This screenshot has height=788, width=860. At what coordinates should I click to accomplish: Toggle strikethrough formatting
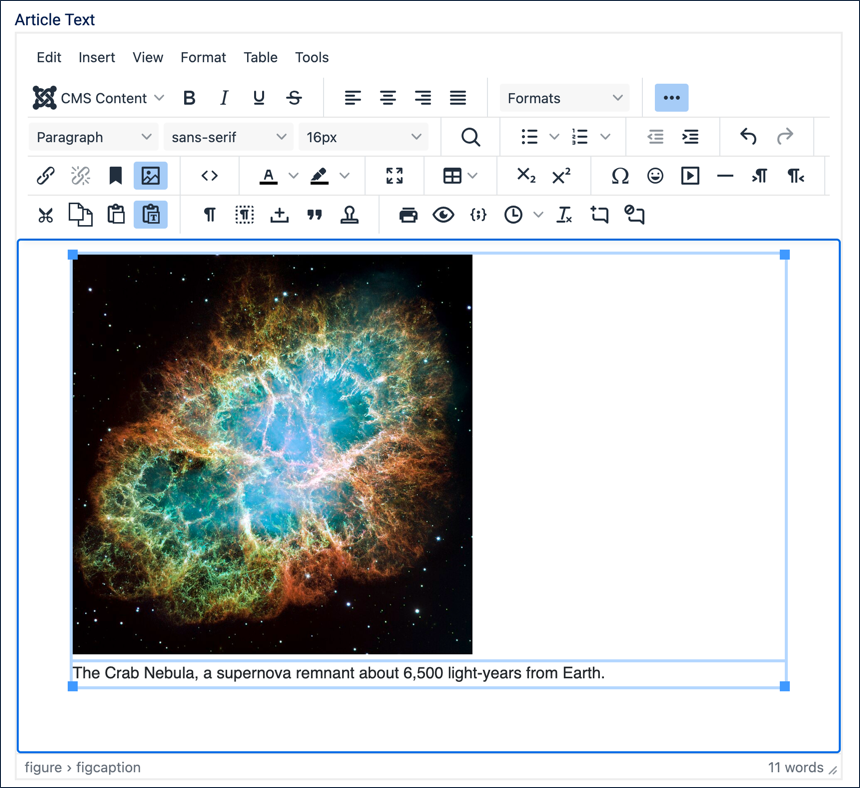pyautogui.click(x=294, y=98)
